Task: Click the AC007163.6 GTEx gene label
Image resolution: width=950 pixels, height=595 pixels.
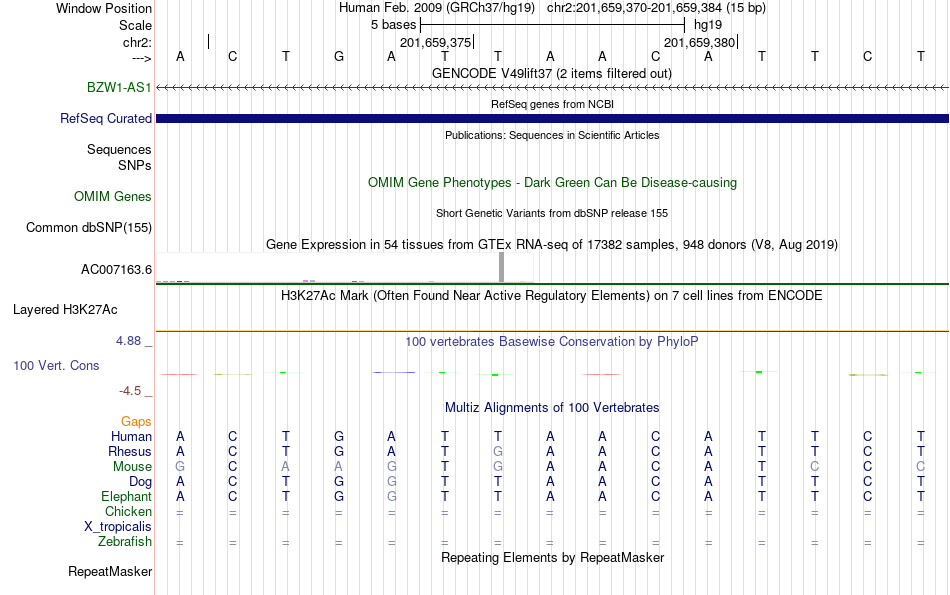Action: tap(116, 269)
